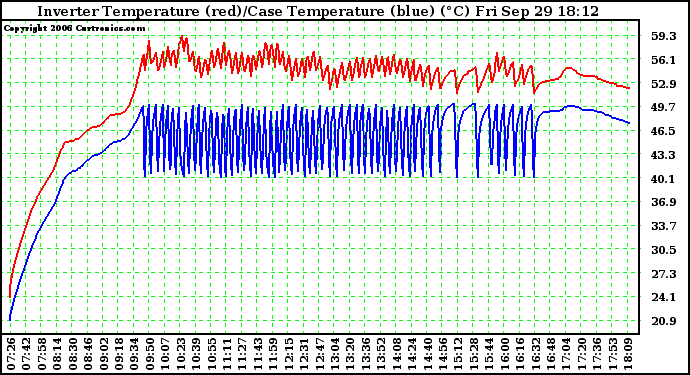Click the end of the blue case temperature line
Image resolution: width=690 pixels, height=375 pixels.
pos(629,123)
